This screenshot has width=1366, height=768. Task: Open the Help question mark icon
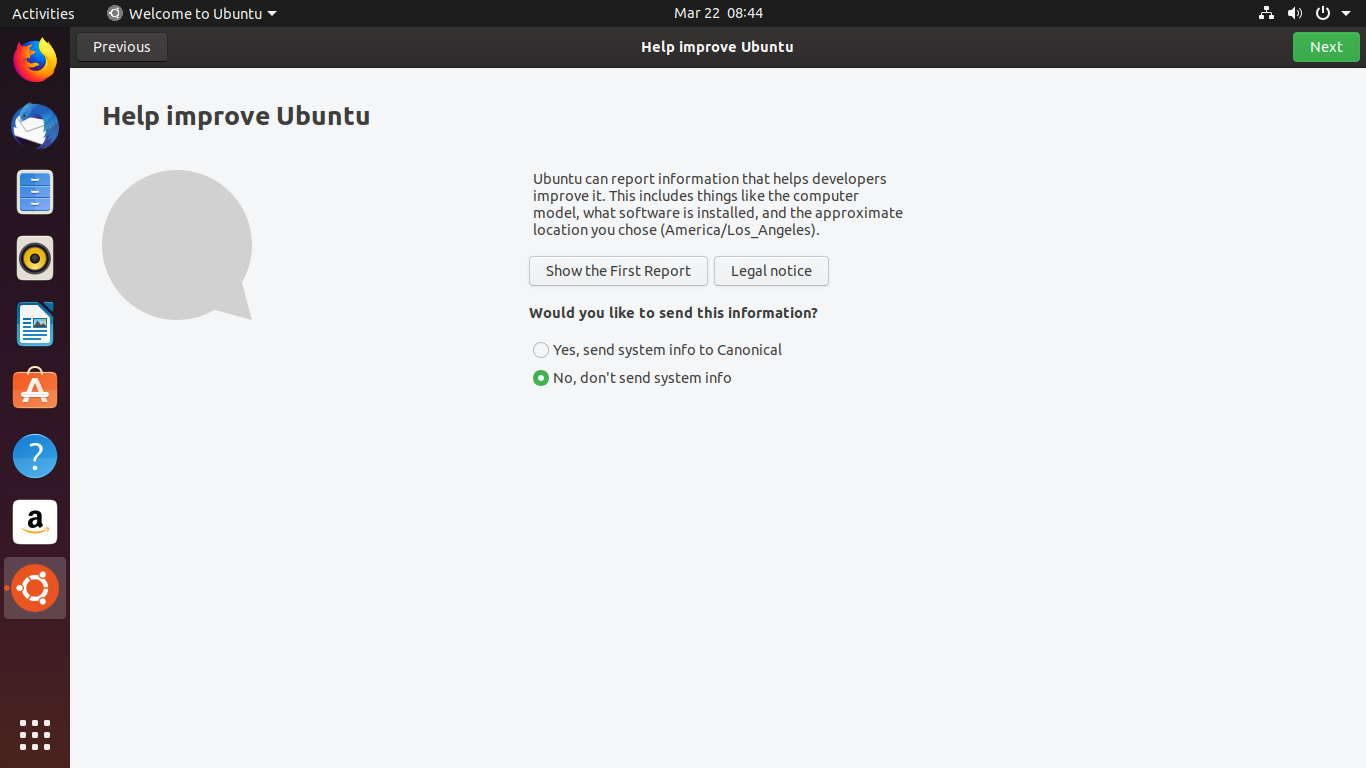pyautogui.click(x=35, y=456)
